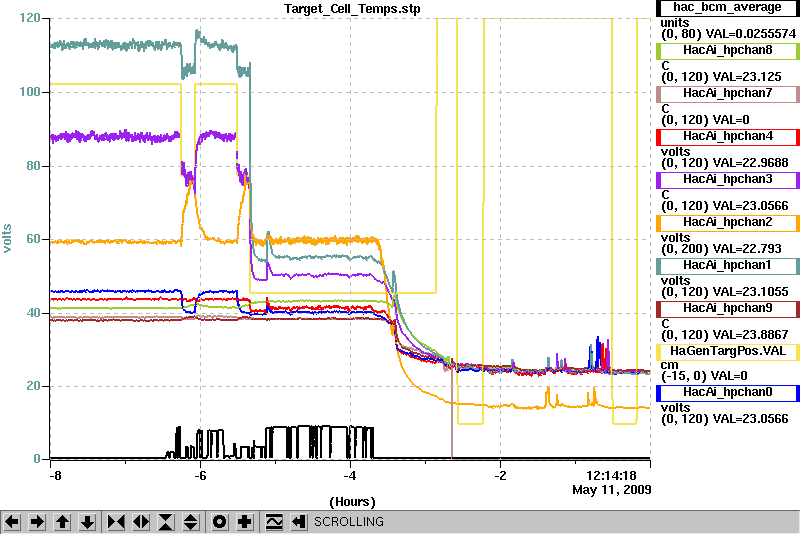Screen dimensions: 800x534
Task: Select the blue HacAi_hpchan0 legend box
Action: (x=727, y=393)
